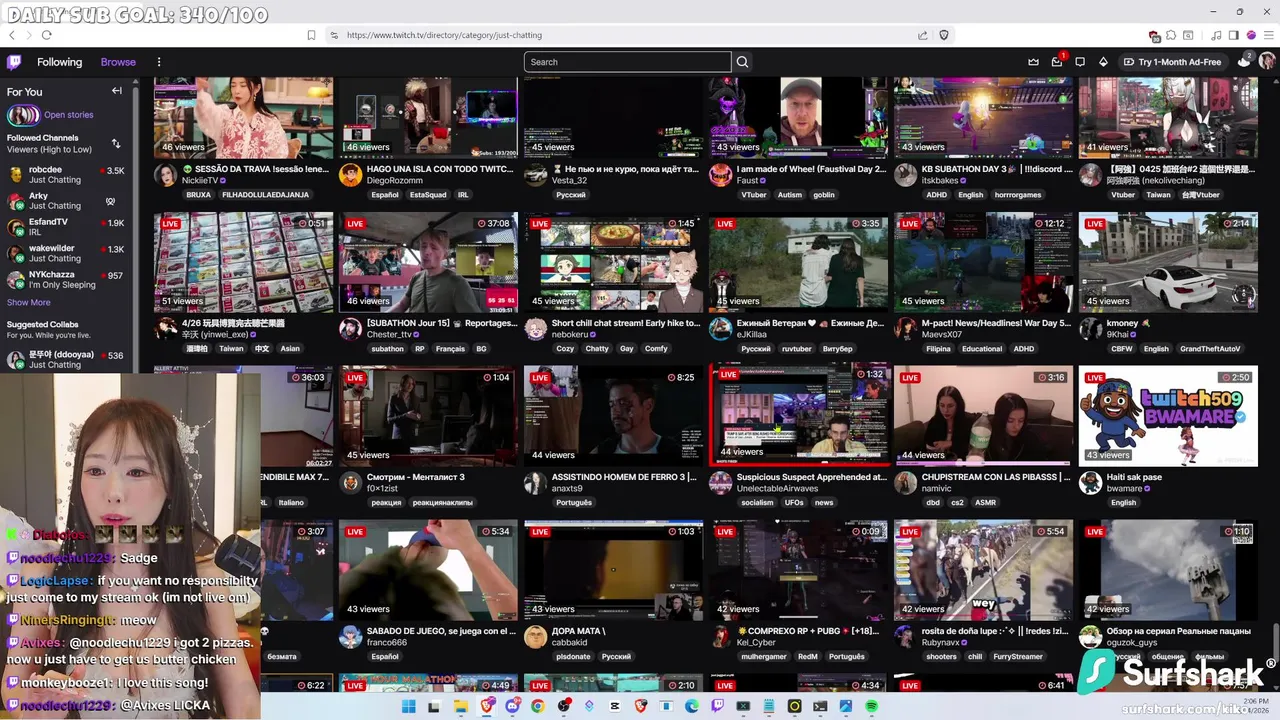This screenshot has width=1280, height=720.
Task: Open Prime loot crown icon
Action: coord(1033,62)
